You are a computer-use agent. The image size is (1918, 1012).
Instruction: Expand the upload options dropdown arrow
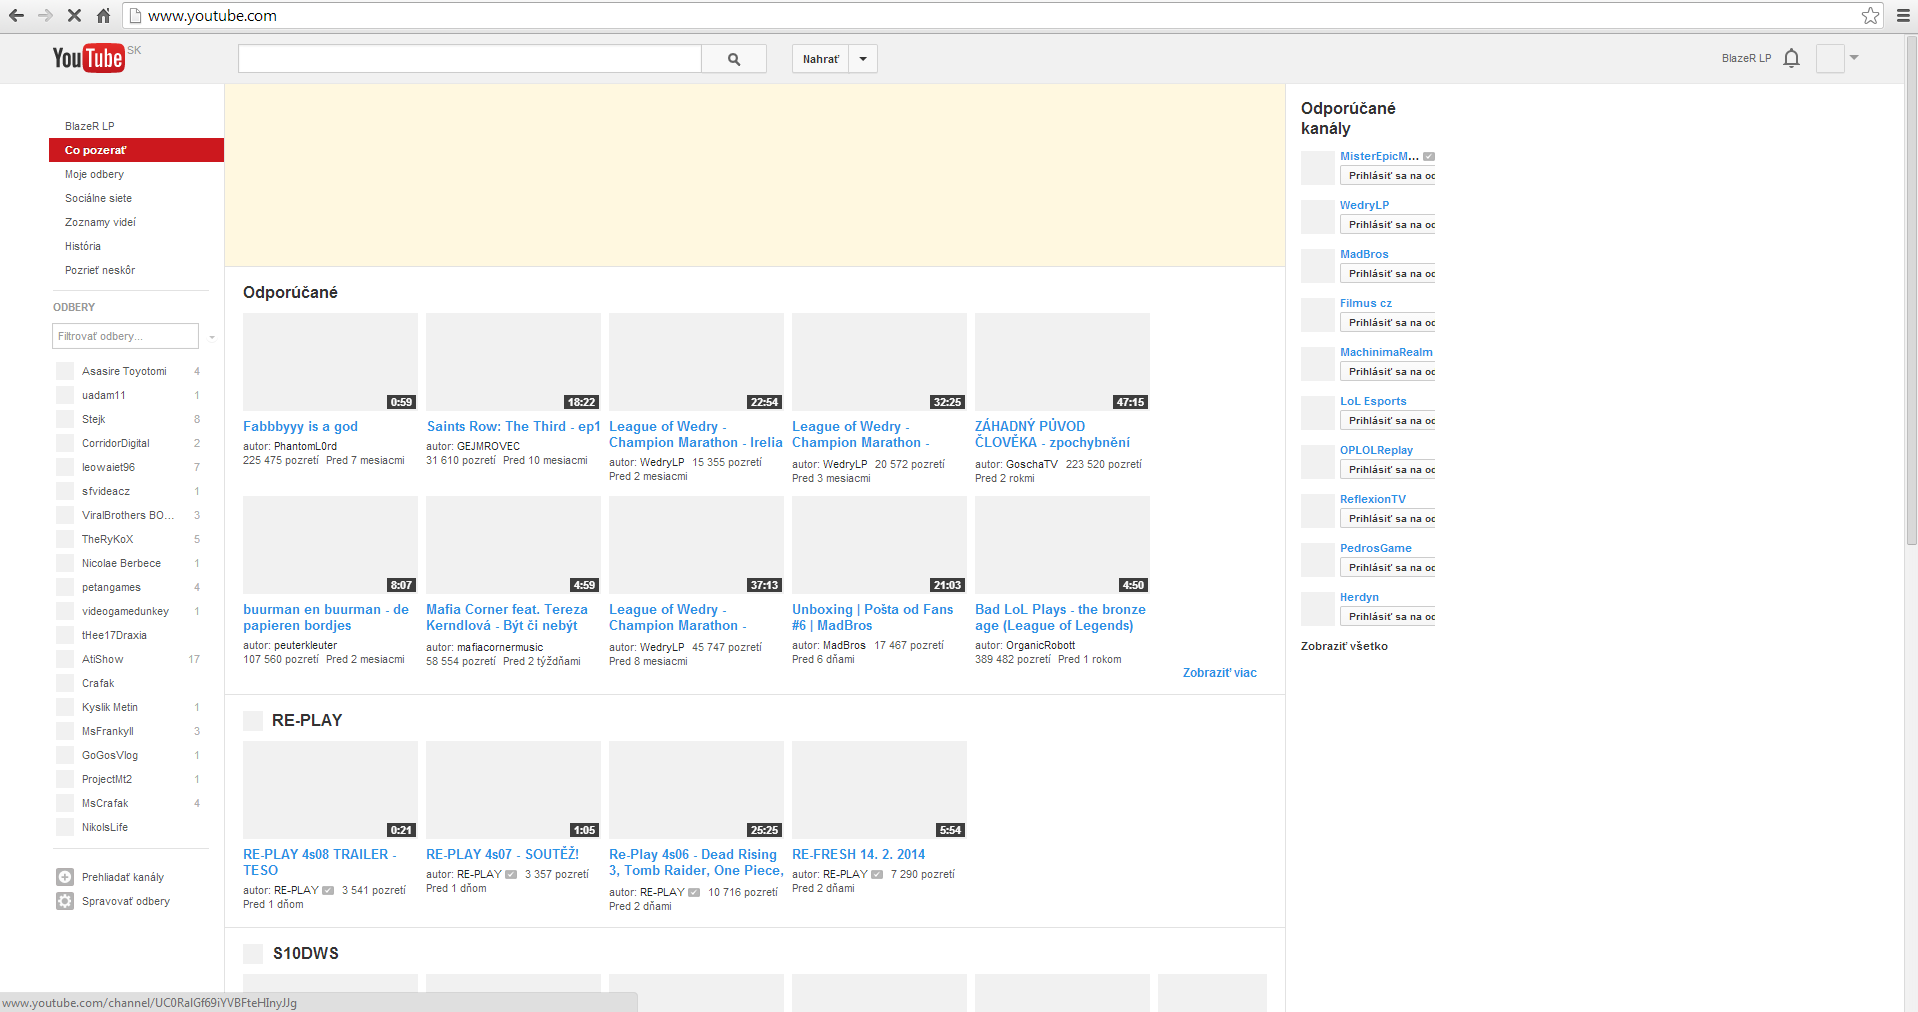pyautogui.click(x=863, y=59)
